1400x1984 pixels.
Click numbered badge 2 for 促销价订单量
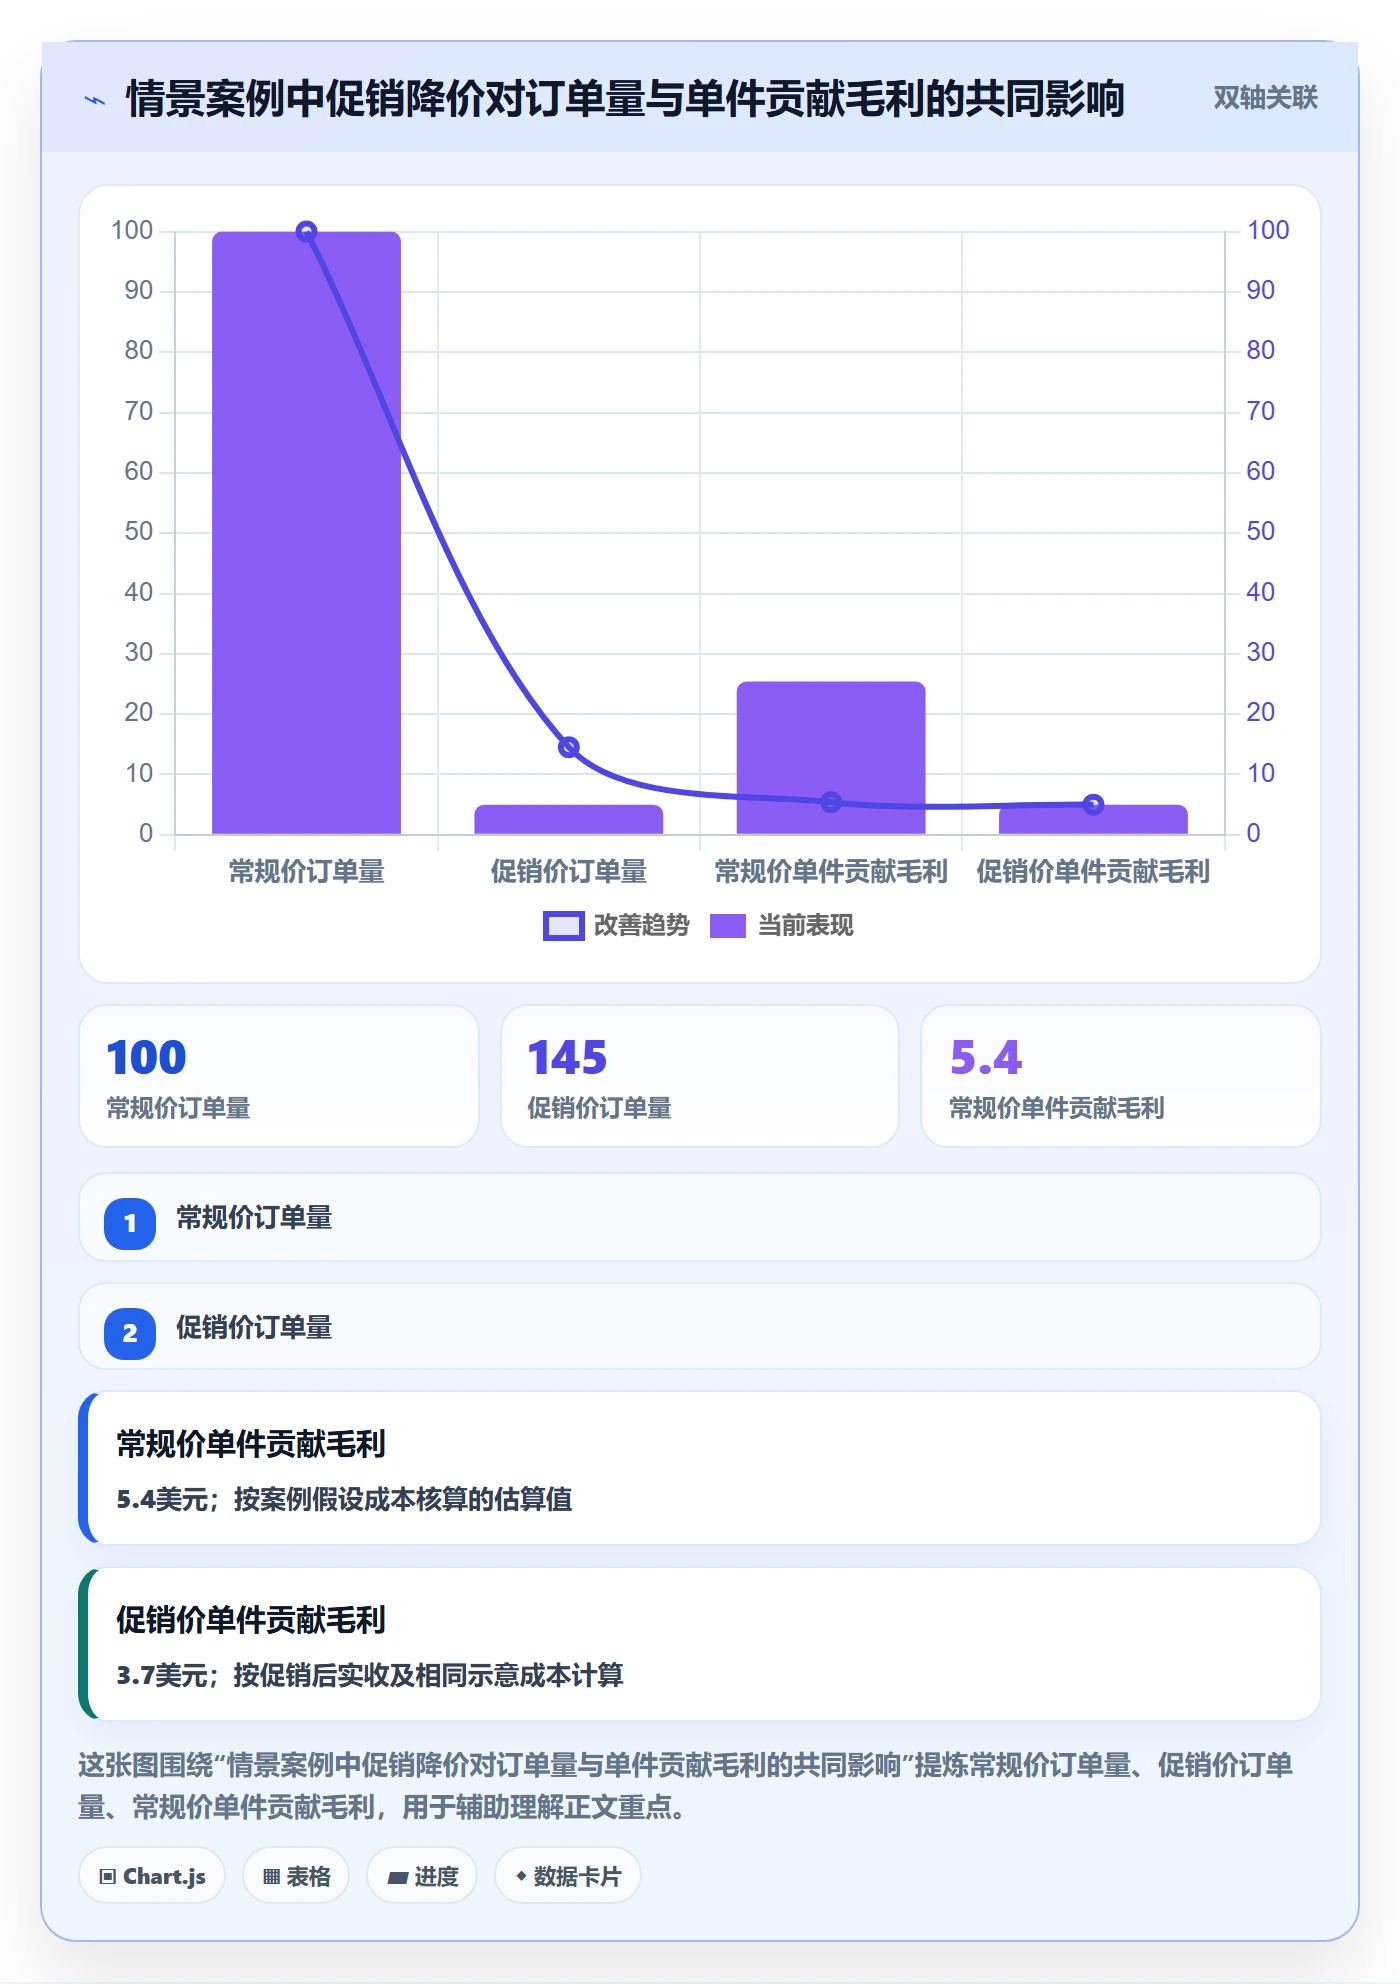[130, 1333]
